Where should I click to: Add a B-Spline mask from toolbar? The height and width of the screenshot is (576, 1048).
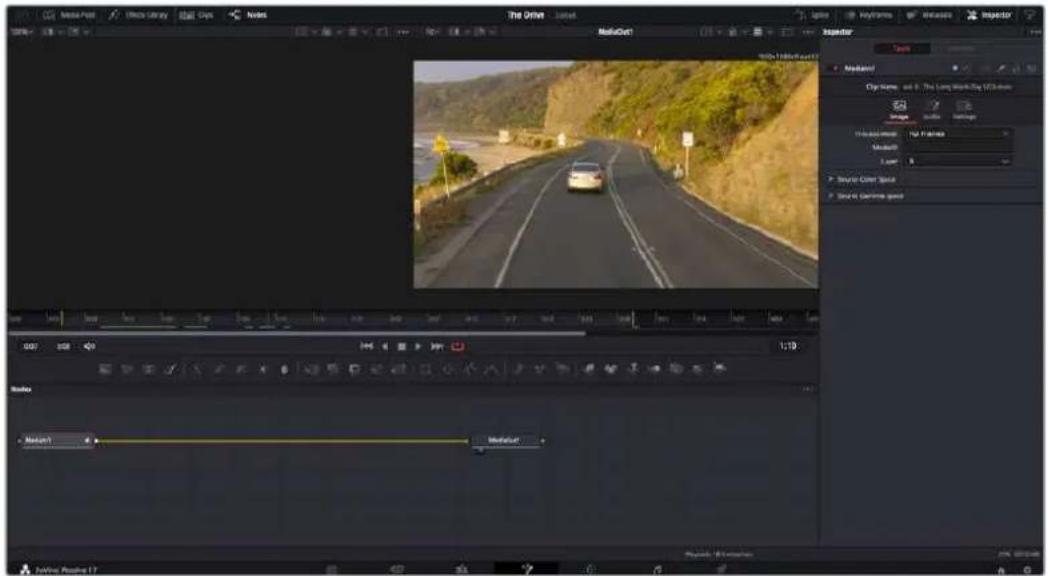tap(491, 368)
